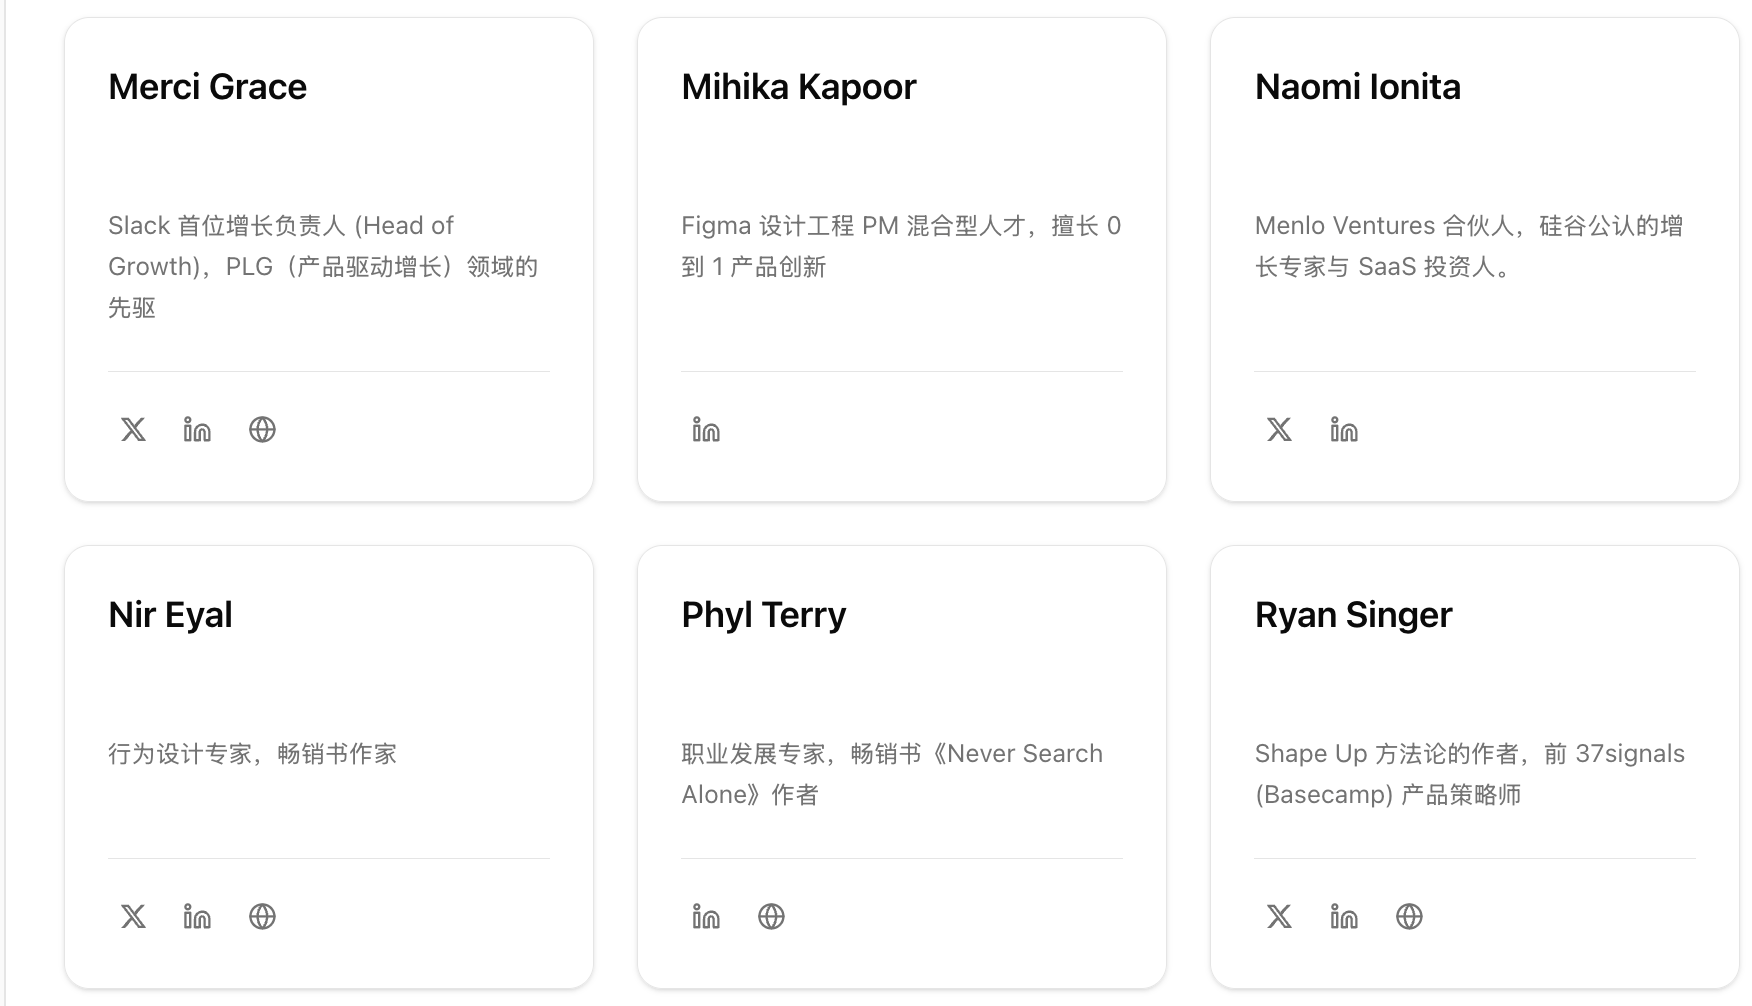Visit Merci Grace's website globe icon

tap(262, 430)
